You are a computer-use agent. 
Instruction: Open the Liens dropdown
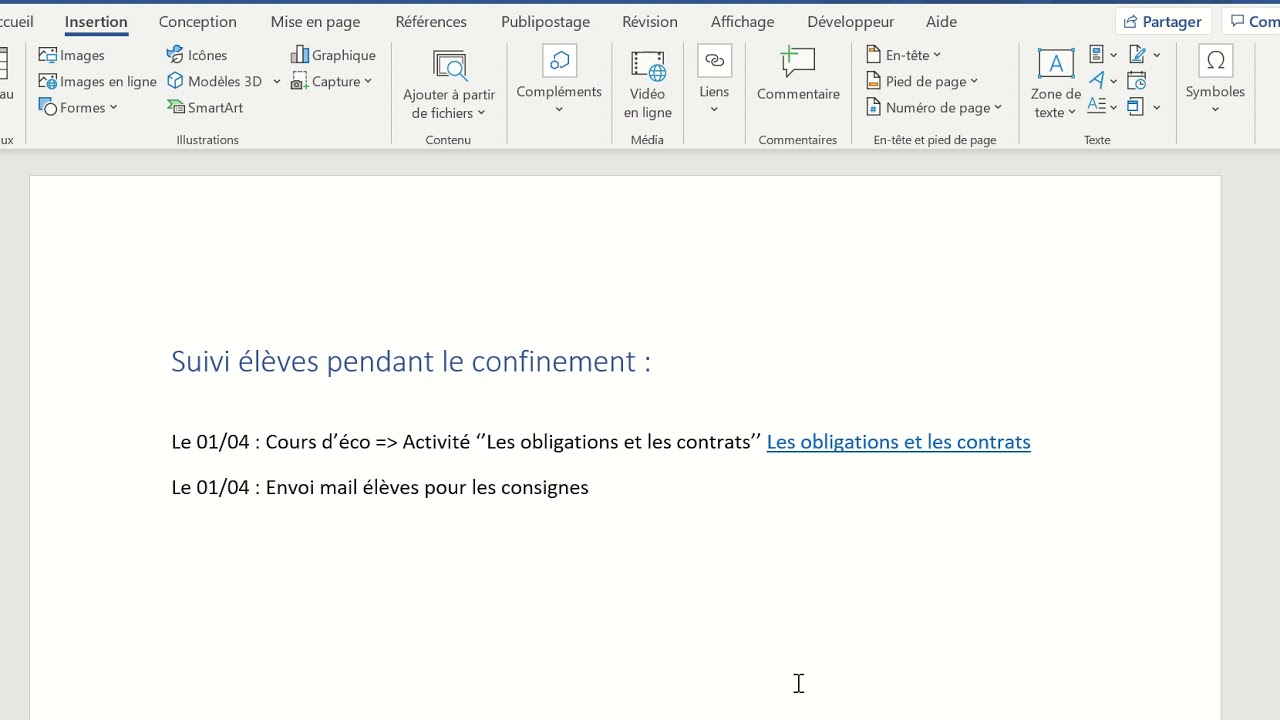coord(714,80)
